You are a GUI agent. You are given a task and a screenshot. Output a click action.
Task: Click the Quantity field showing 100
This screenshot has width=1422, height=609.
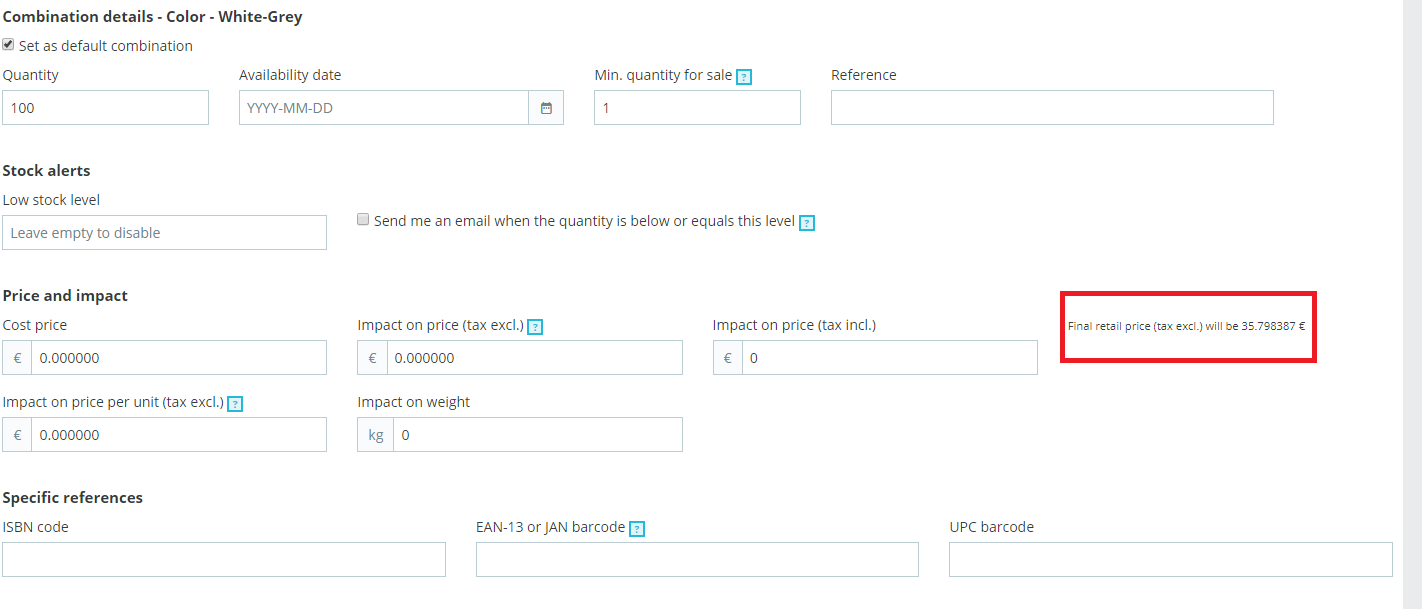pyautogui.click(x=105, y=108)
